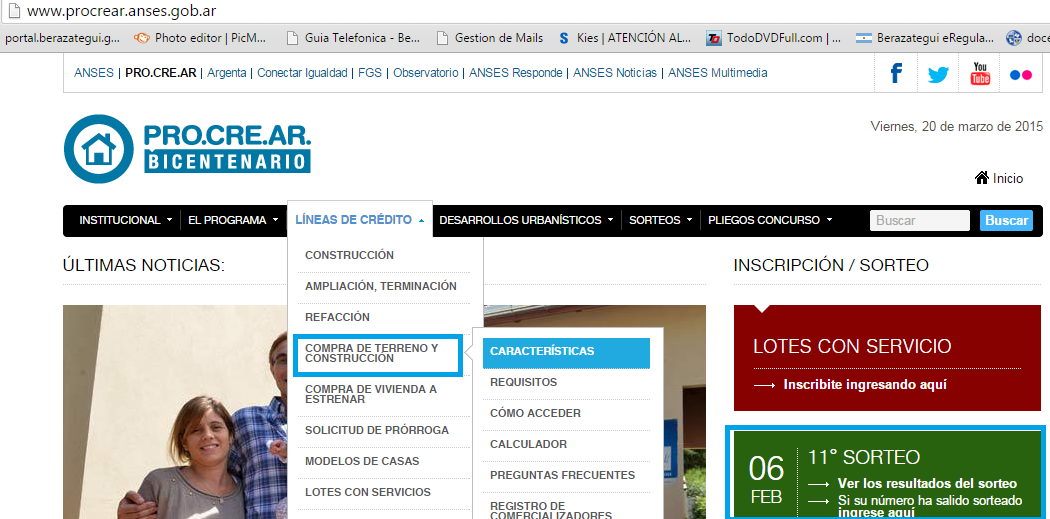Click the PRO.CRE.AR. Bicentenario house logo

[x=188, y=149]
